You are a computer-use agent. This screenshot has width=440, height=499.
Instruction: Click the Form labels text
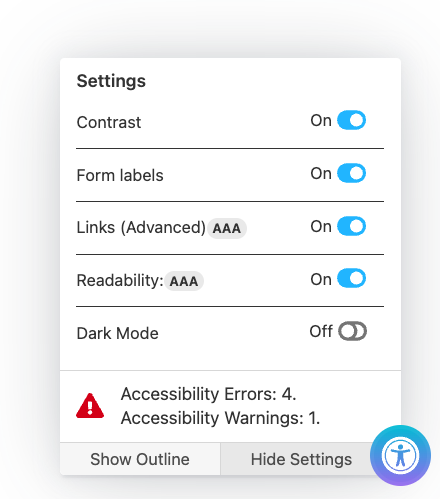coord(120,175)
